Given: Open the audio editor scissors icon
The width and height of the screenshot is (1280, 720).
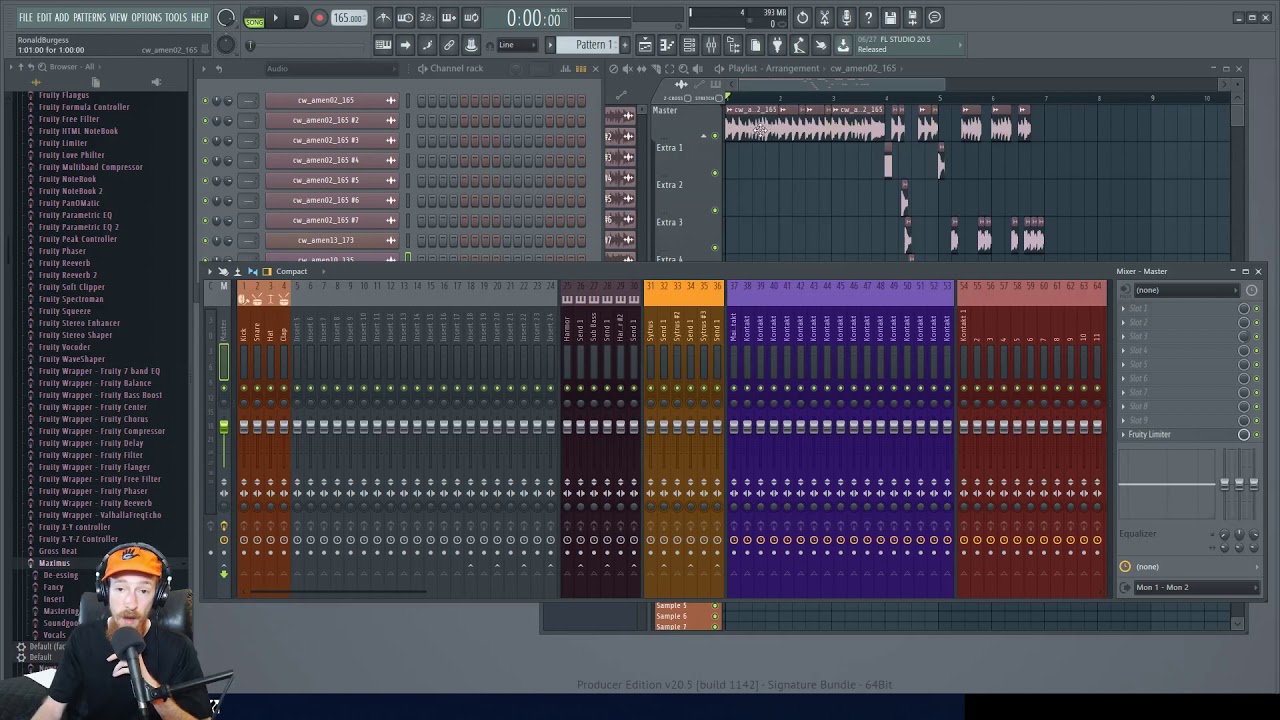Looking at the screenshot, I should [x=824, y=18].
